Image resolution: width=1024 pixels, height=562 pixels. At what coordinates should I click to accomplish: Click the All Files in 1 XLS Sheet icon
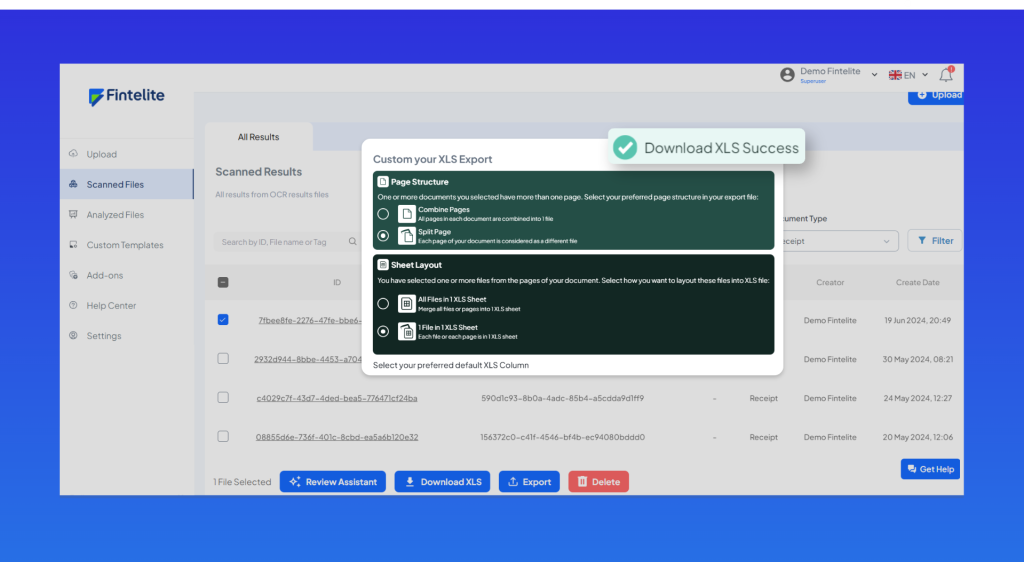click(x=406, y=303)
